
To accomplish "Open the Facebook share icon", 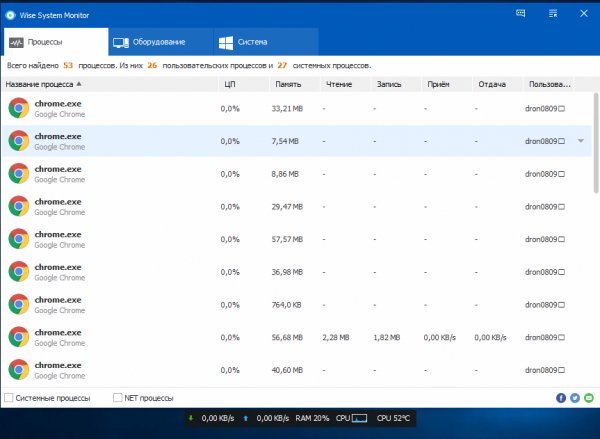I will click(561, 398).
